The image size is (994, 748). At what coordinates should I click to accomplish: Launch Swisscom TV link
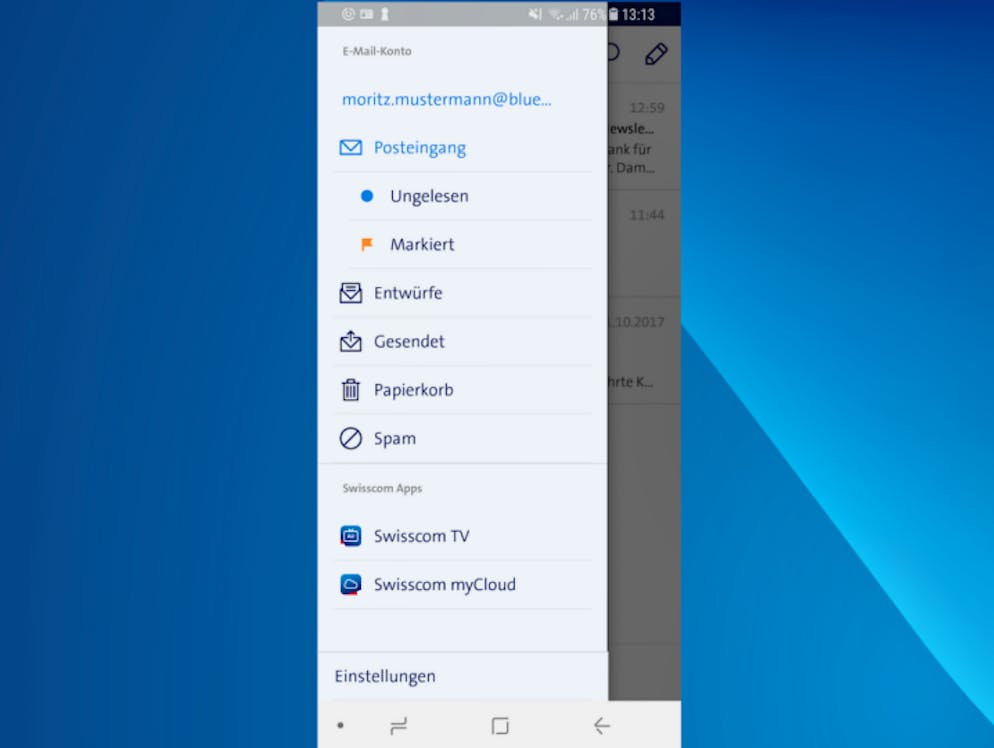422,536
